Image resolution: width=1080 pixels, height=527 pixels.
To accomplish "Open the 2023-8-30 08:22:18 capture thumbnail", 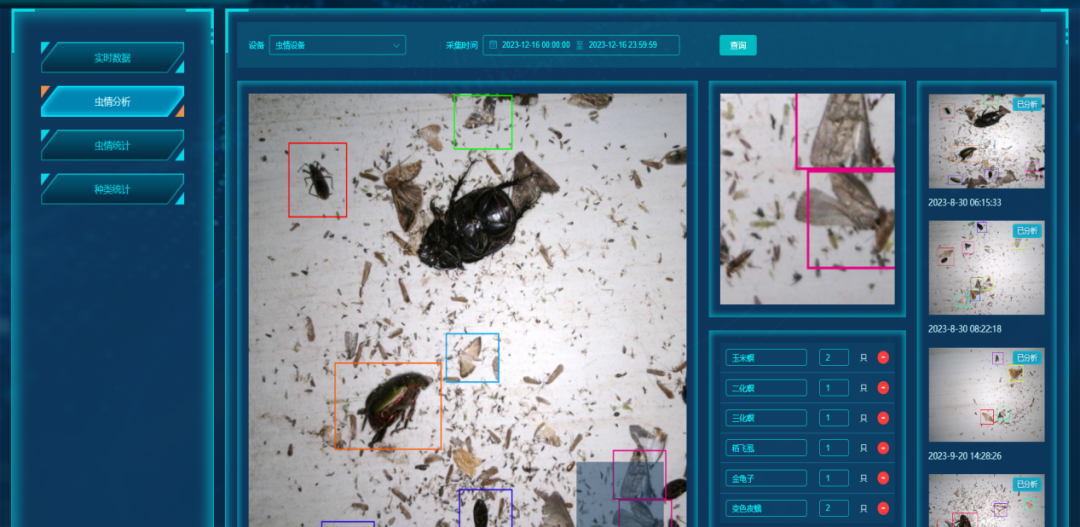I will [986, 267].
